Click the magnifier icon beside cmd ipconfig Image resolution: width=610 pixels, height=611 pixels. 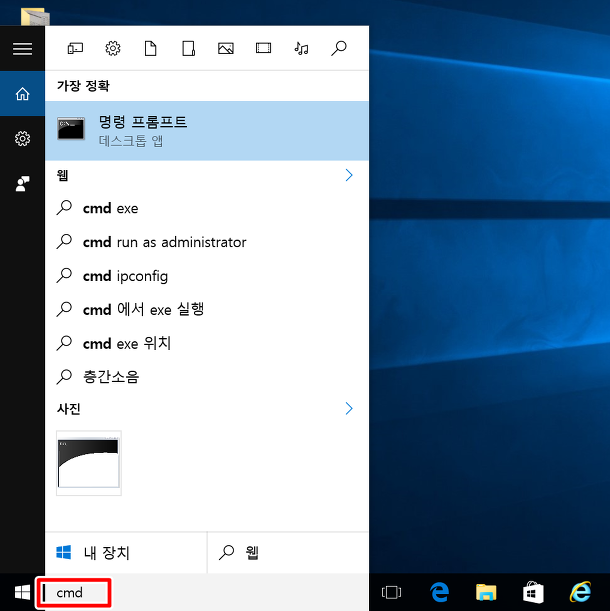click(x=64, y=275)
